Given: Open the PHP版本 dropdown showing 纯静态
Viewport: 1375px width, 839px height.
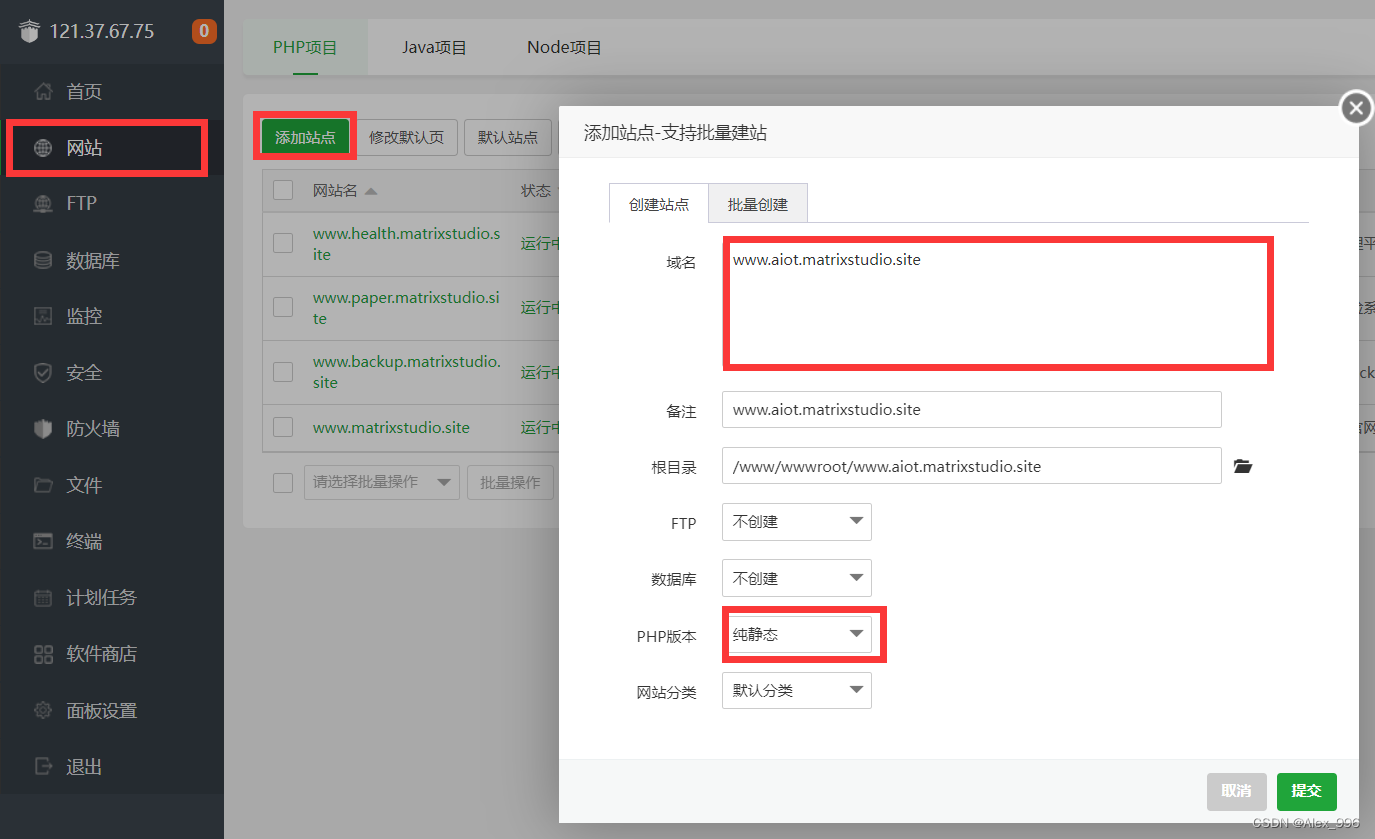Looking at the screenshot, I should pyautogui.click(x=797, y=634).
